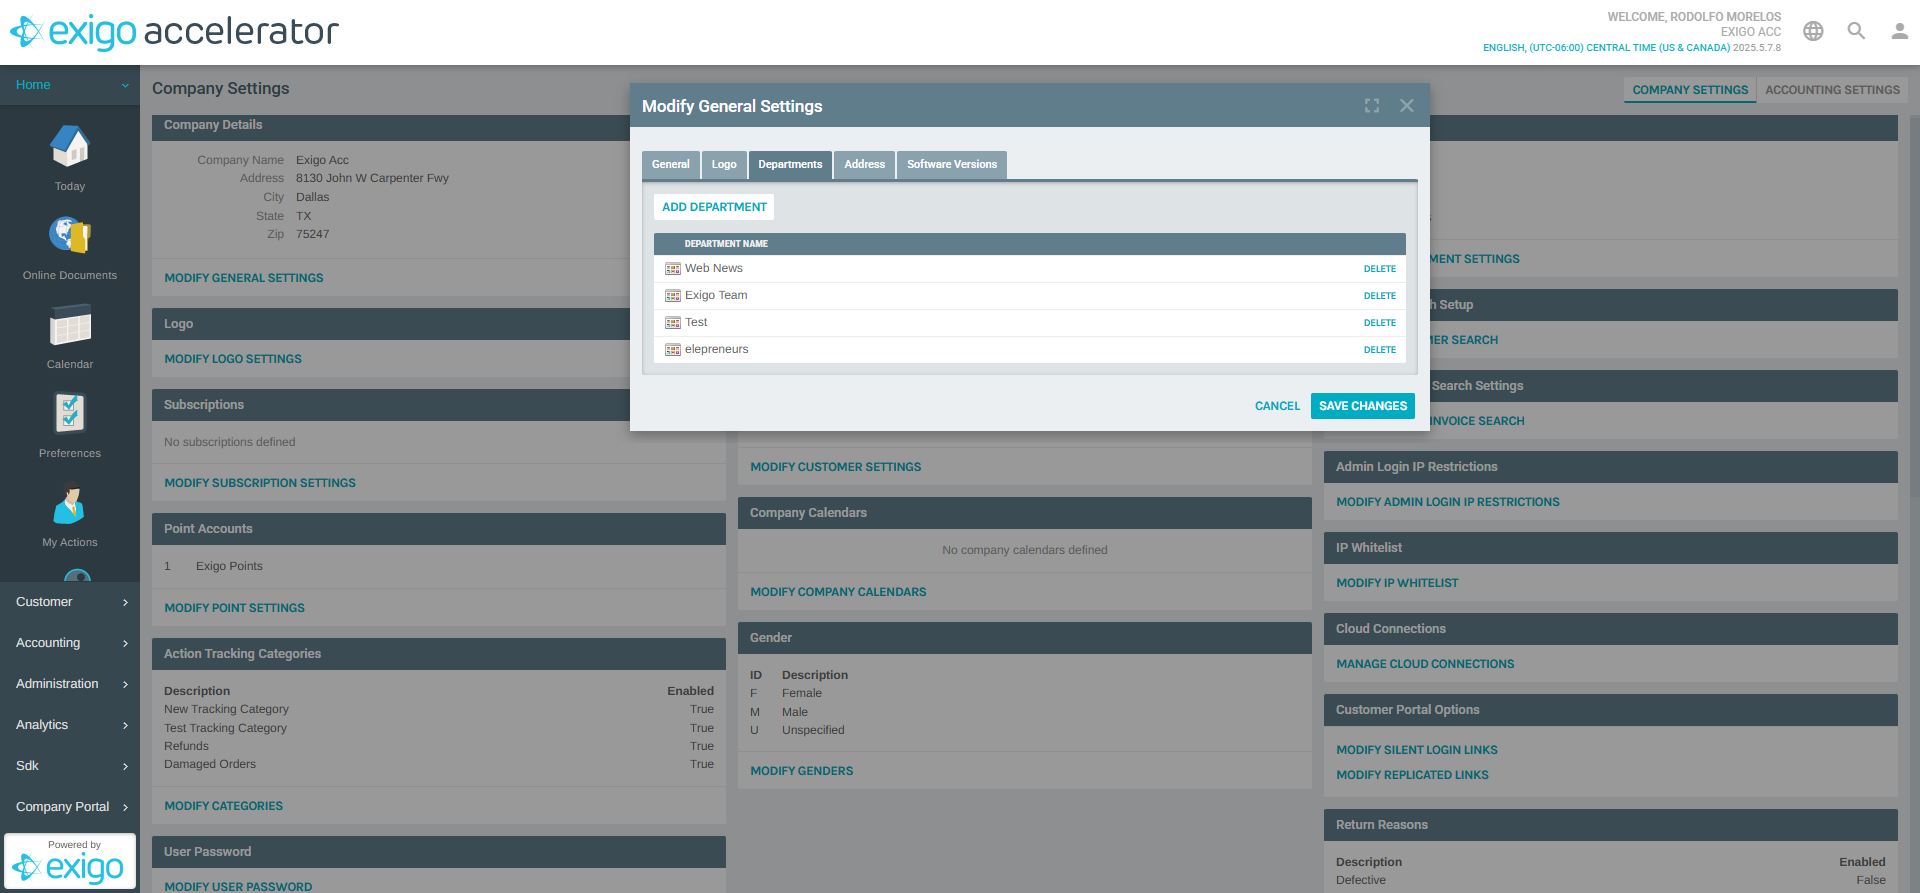This screenshot has width=1920, height=893.
Task: Open Modify Company Calendars link
Action: pyautogui.click(x=838, y=592)
